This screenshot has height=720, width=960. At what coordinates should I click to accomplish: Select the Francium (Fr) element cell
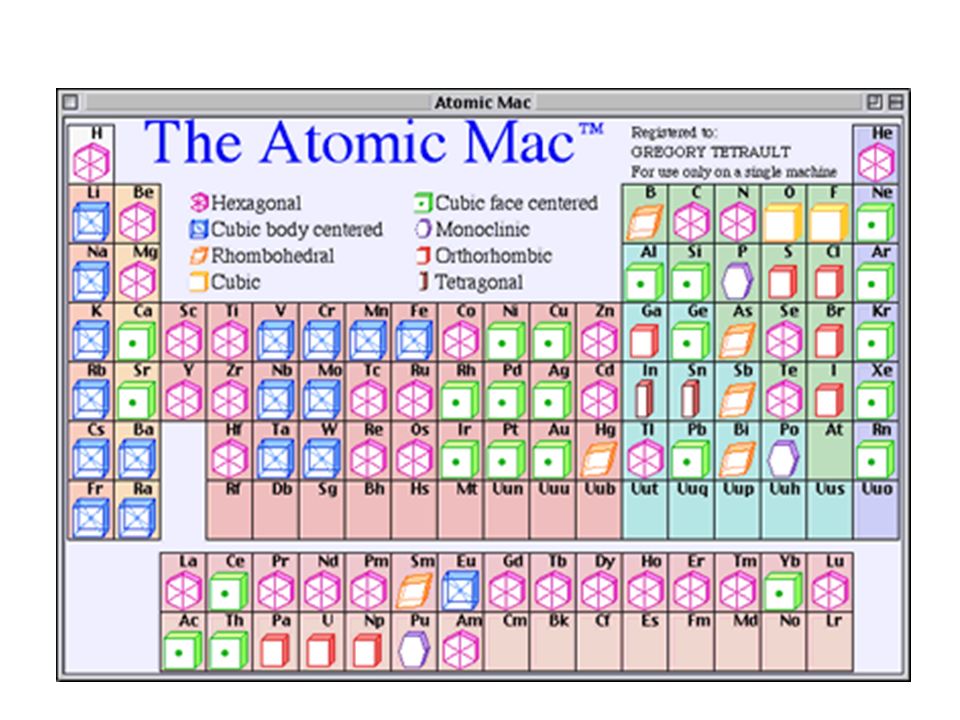tap(91, 511)
